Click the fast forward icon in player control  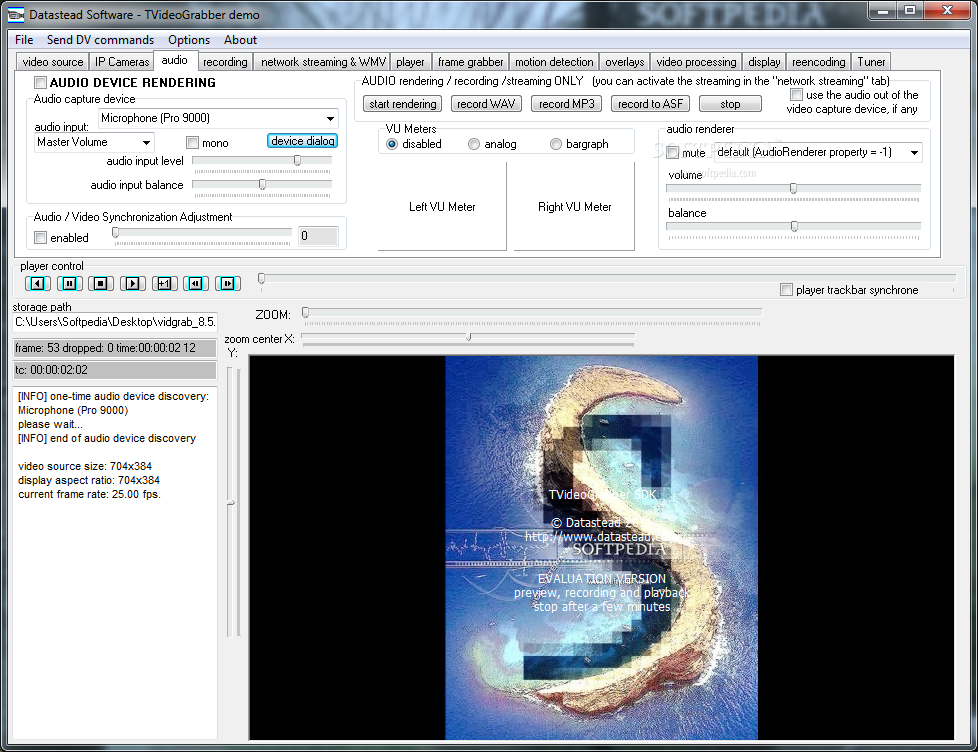click(x=228, y=284)
